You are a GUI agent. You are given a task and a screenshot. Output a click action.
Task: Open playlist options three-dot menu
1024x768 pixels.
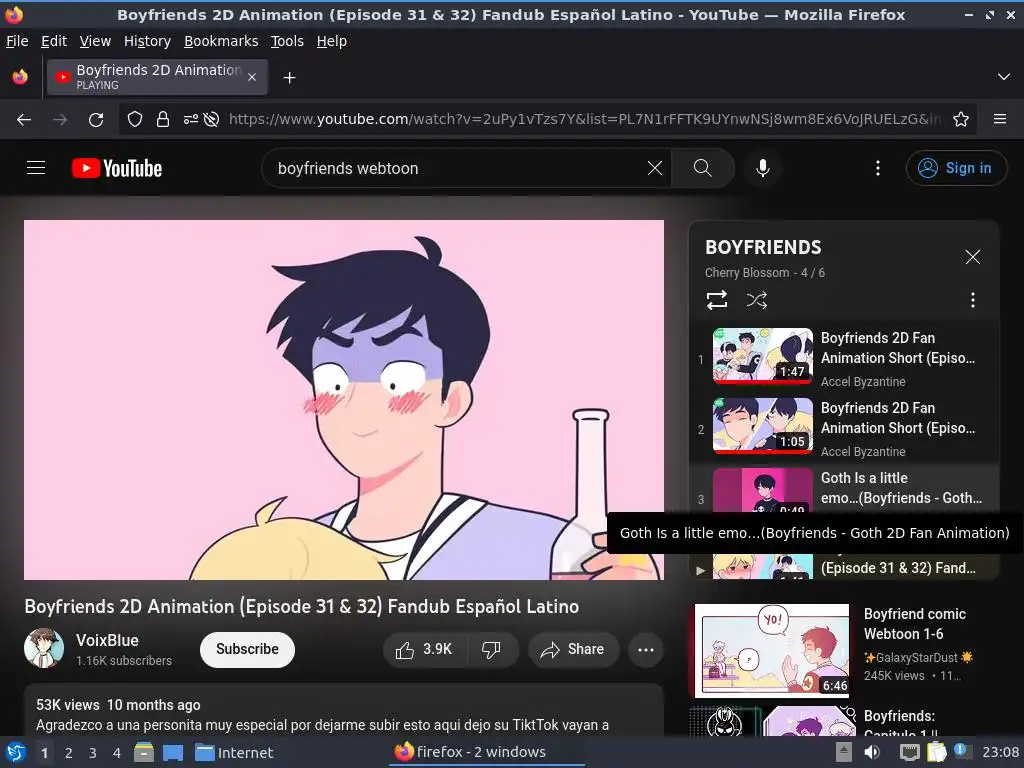click(972, 300)
